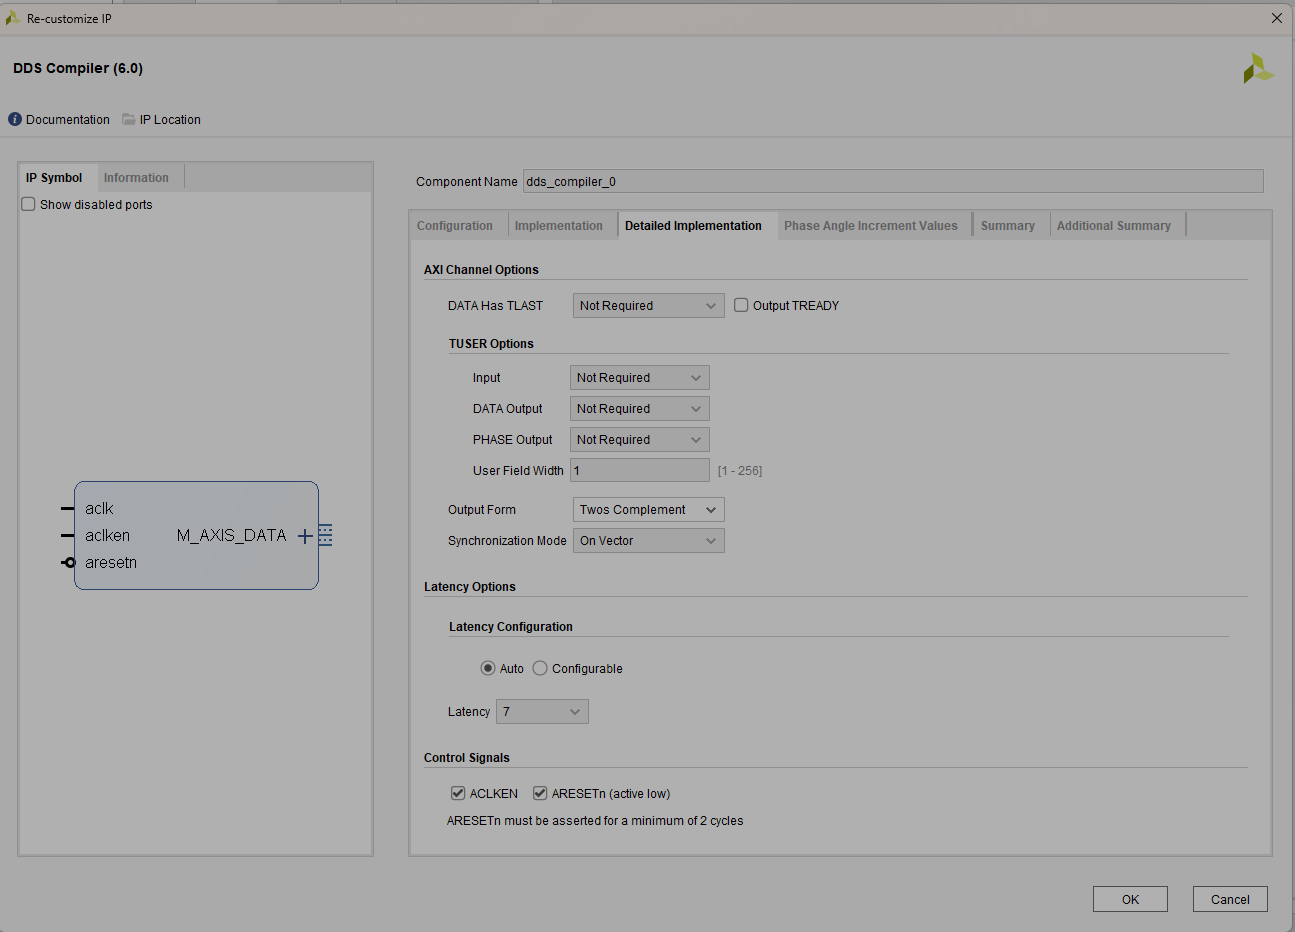Open the IP Location link
This screenshot has height=932, width=1295.
pos(170,120)
